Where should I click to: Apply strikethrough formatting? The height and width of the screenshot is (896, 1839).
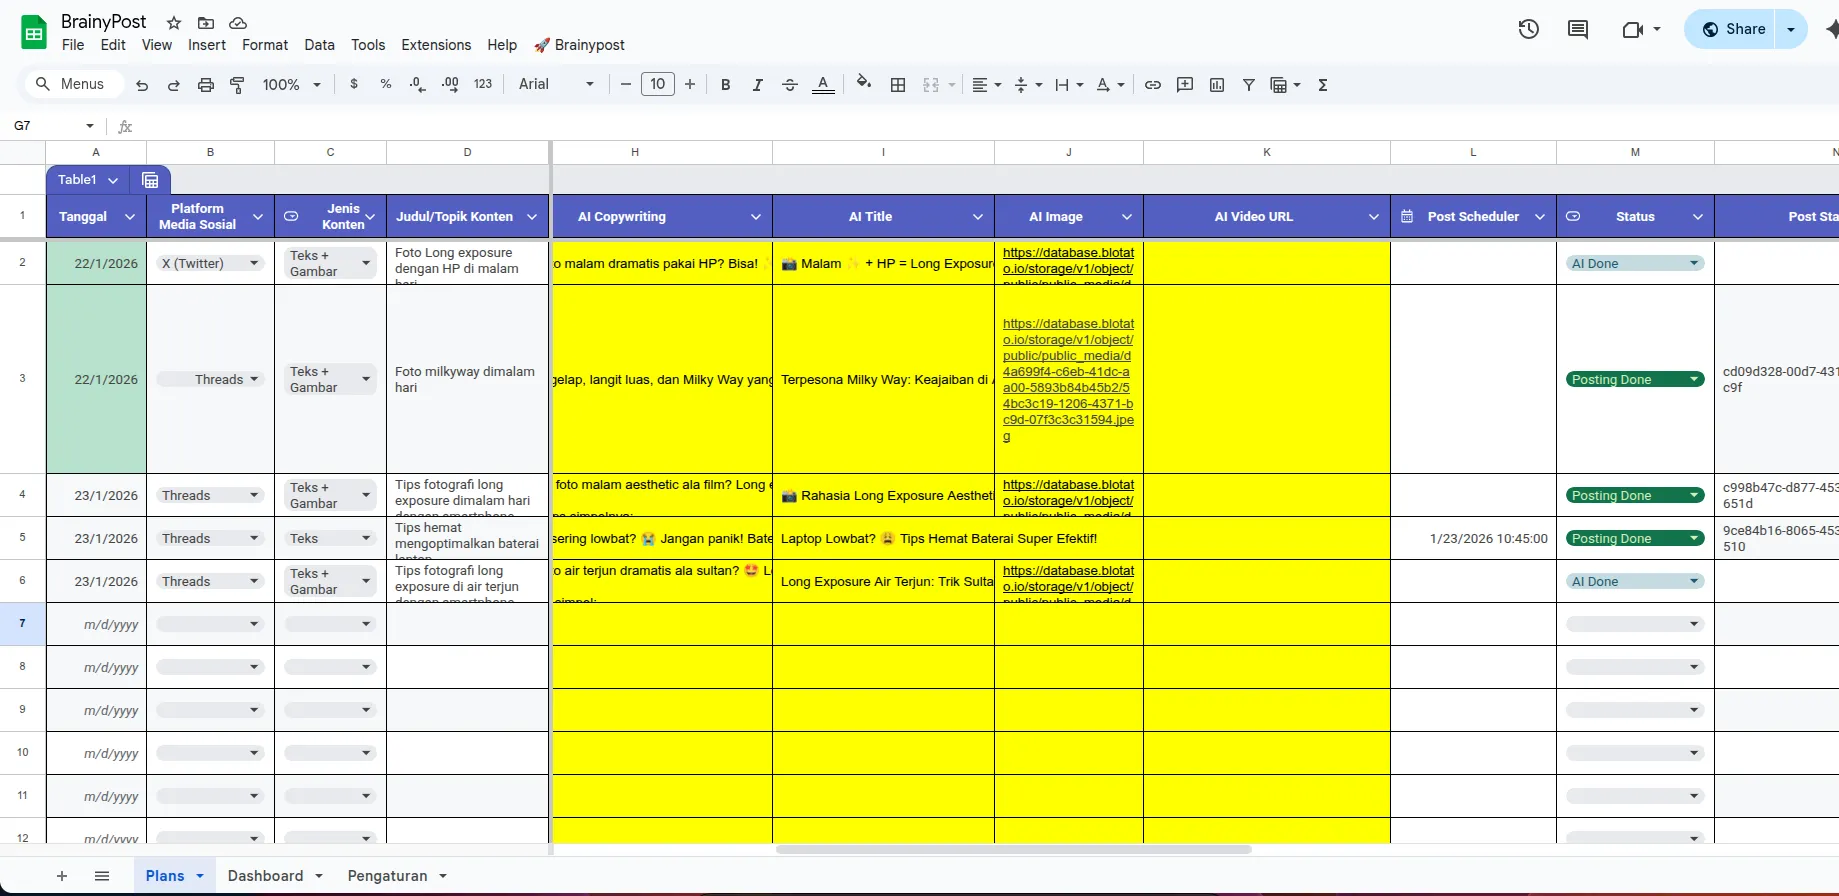tap(790, 85)
